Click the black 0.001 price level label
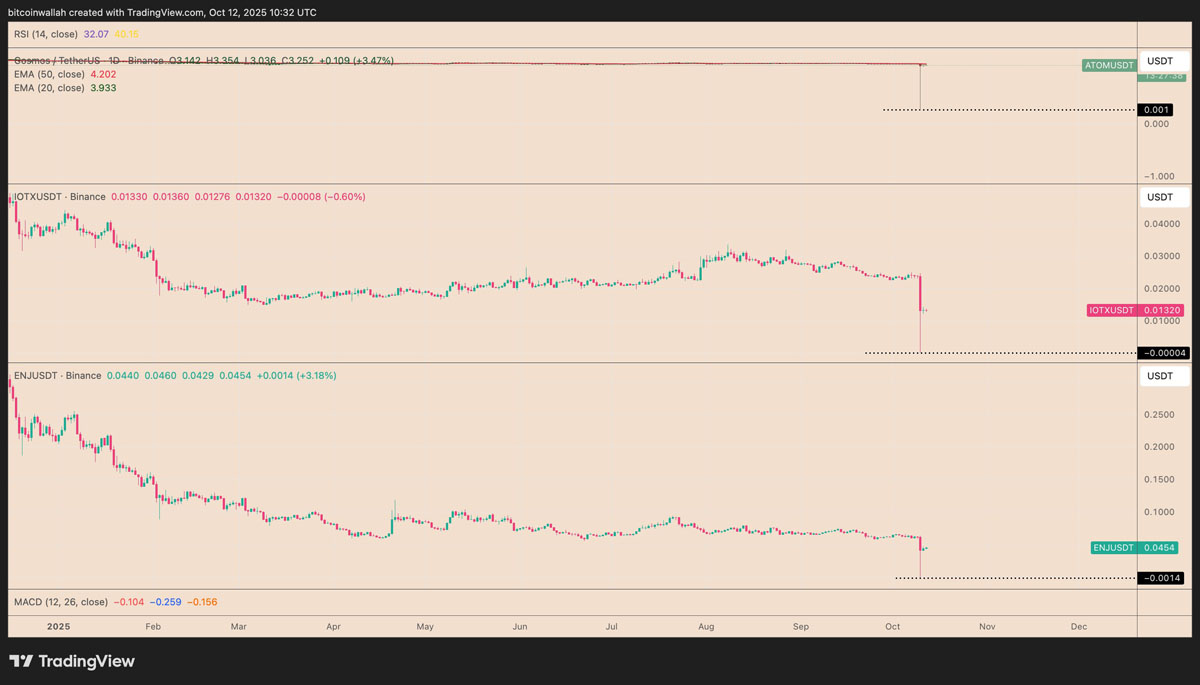Screen dimensions: 1200x685 (x=1155, y=109)
